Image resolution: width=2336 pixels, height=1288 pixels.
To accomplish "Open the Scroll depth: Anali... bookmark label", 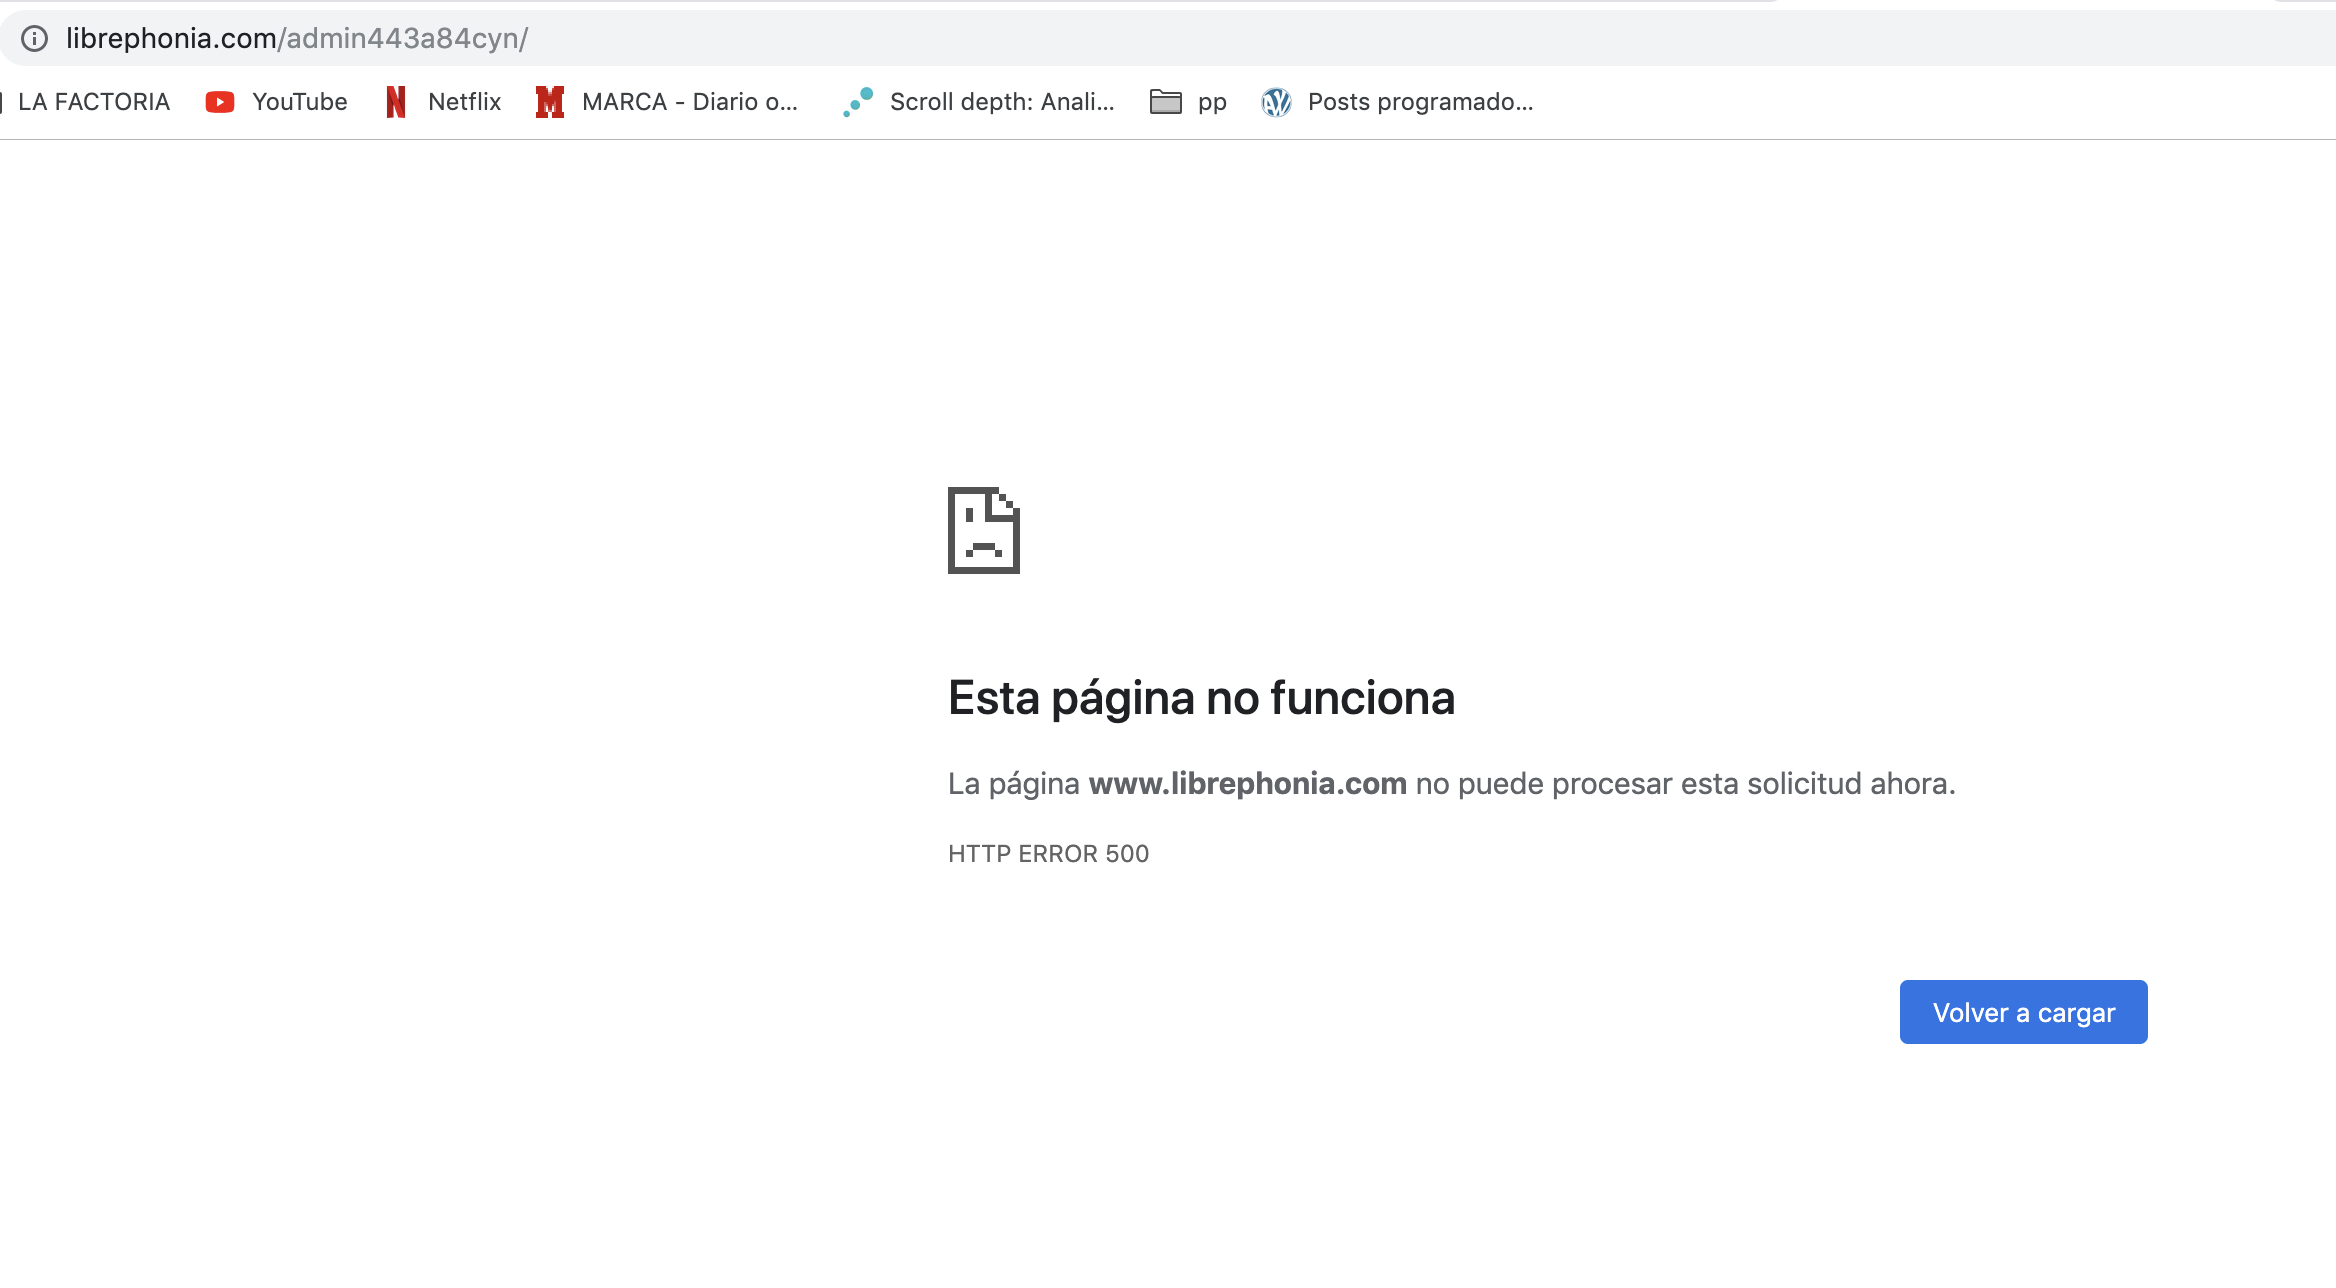I will click(1001, 102).
